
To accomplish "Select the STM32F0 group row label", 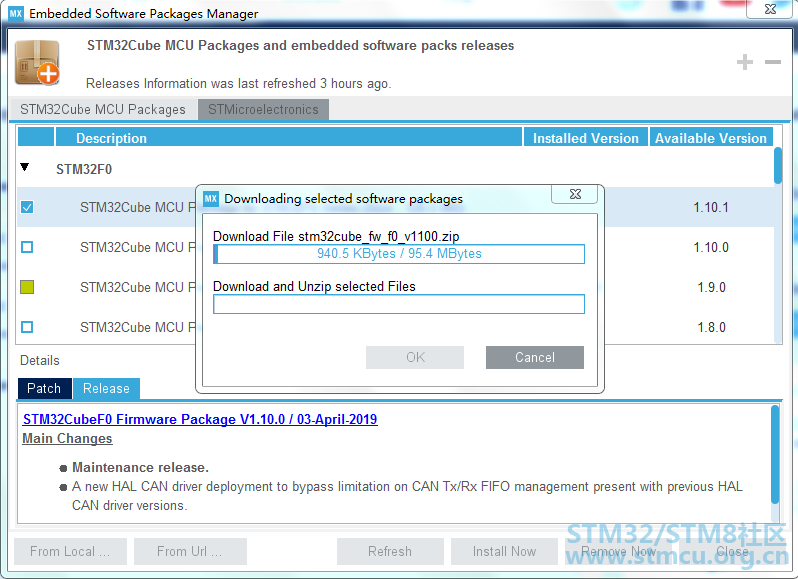I will pos(84,169).
